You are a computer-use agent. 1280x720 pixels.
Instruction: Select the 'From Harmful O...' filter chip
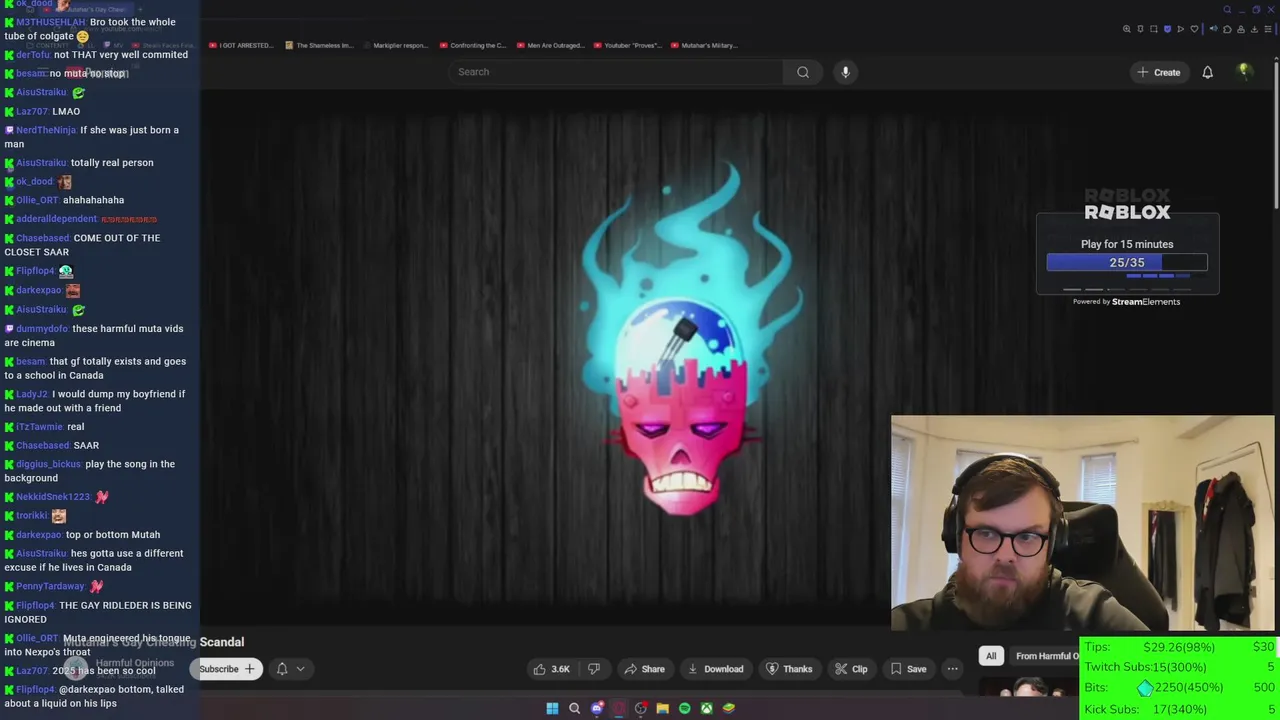[1046, 656]
